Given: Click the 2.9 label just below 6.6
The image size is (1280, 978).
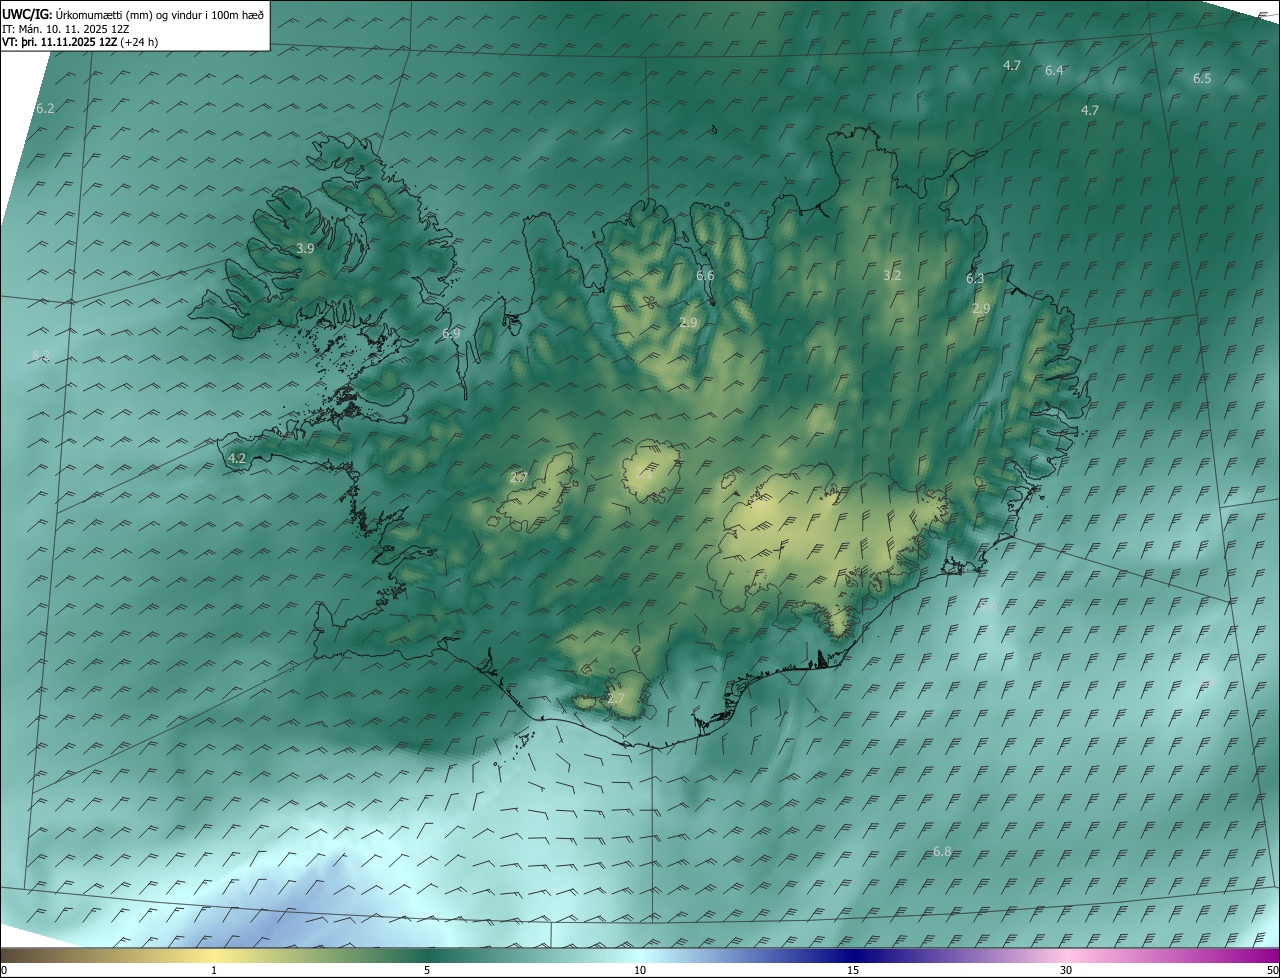Looking at the screenshot, I should tap(688, 322).
